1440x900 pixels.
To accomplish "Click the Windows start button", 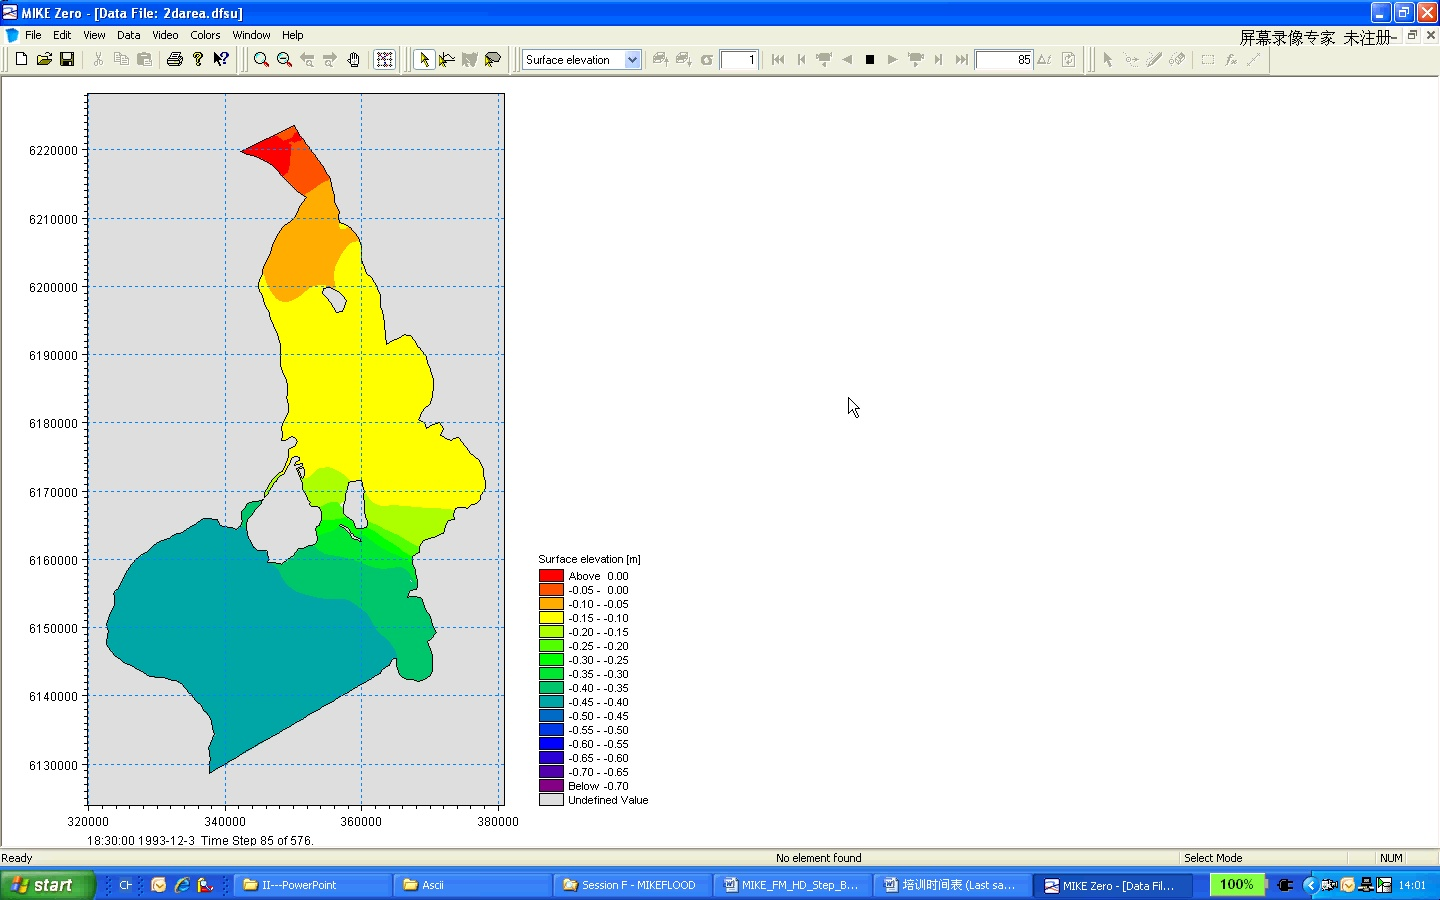I will [x=45, y=885].
